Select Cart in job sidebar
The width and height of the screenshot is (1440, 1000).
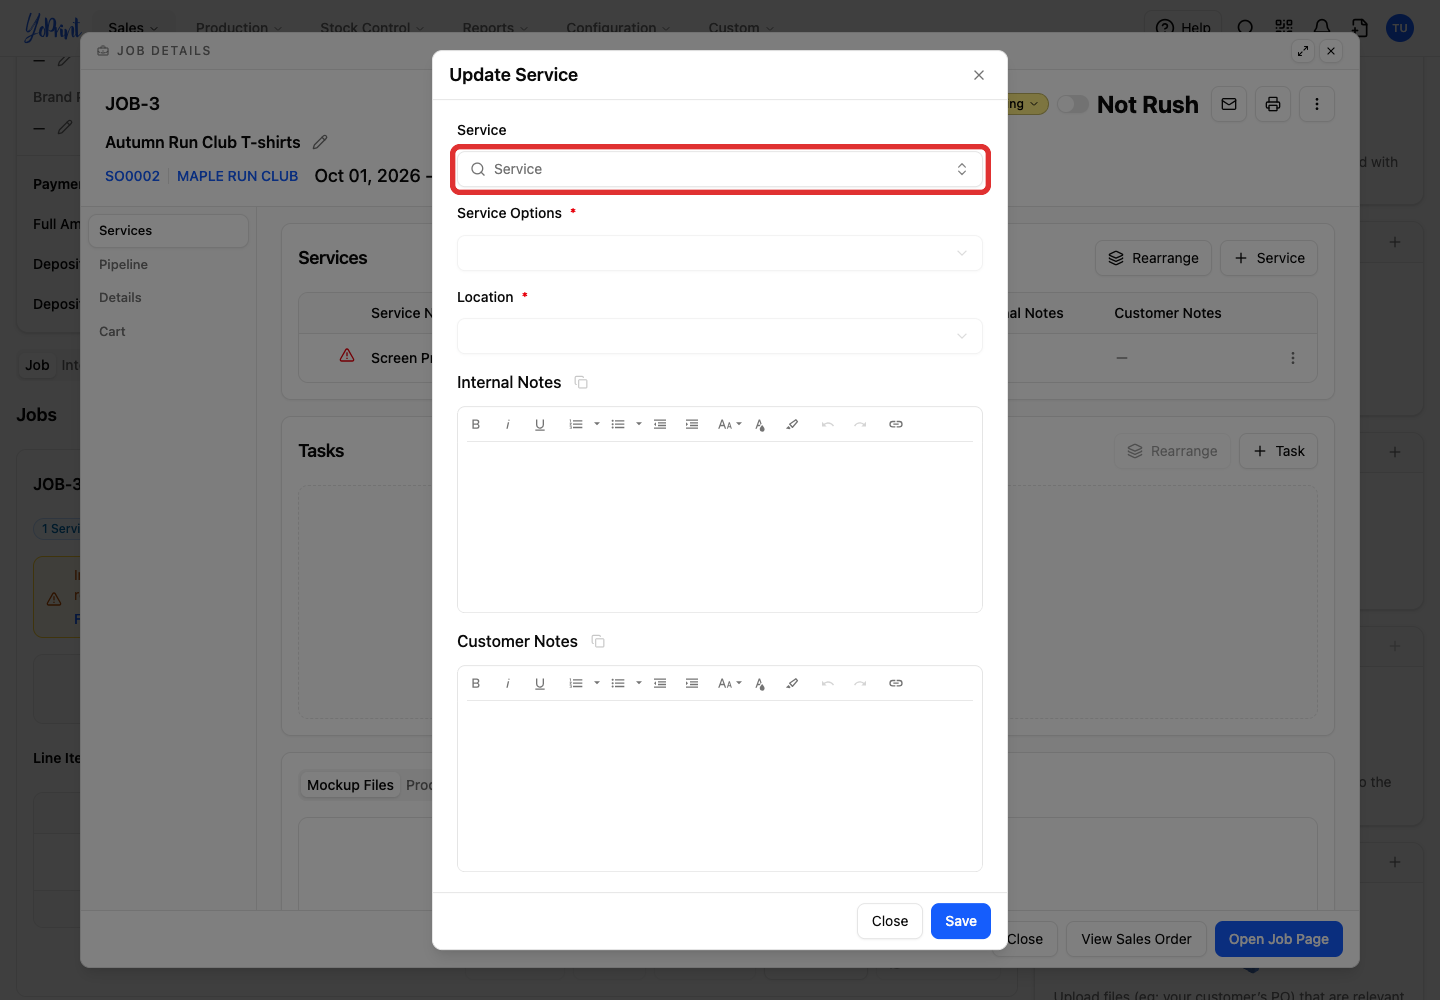pyautogui.click(x=112, y=331)
